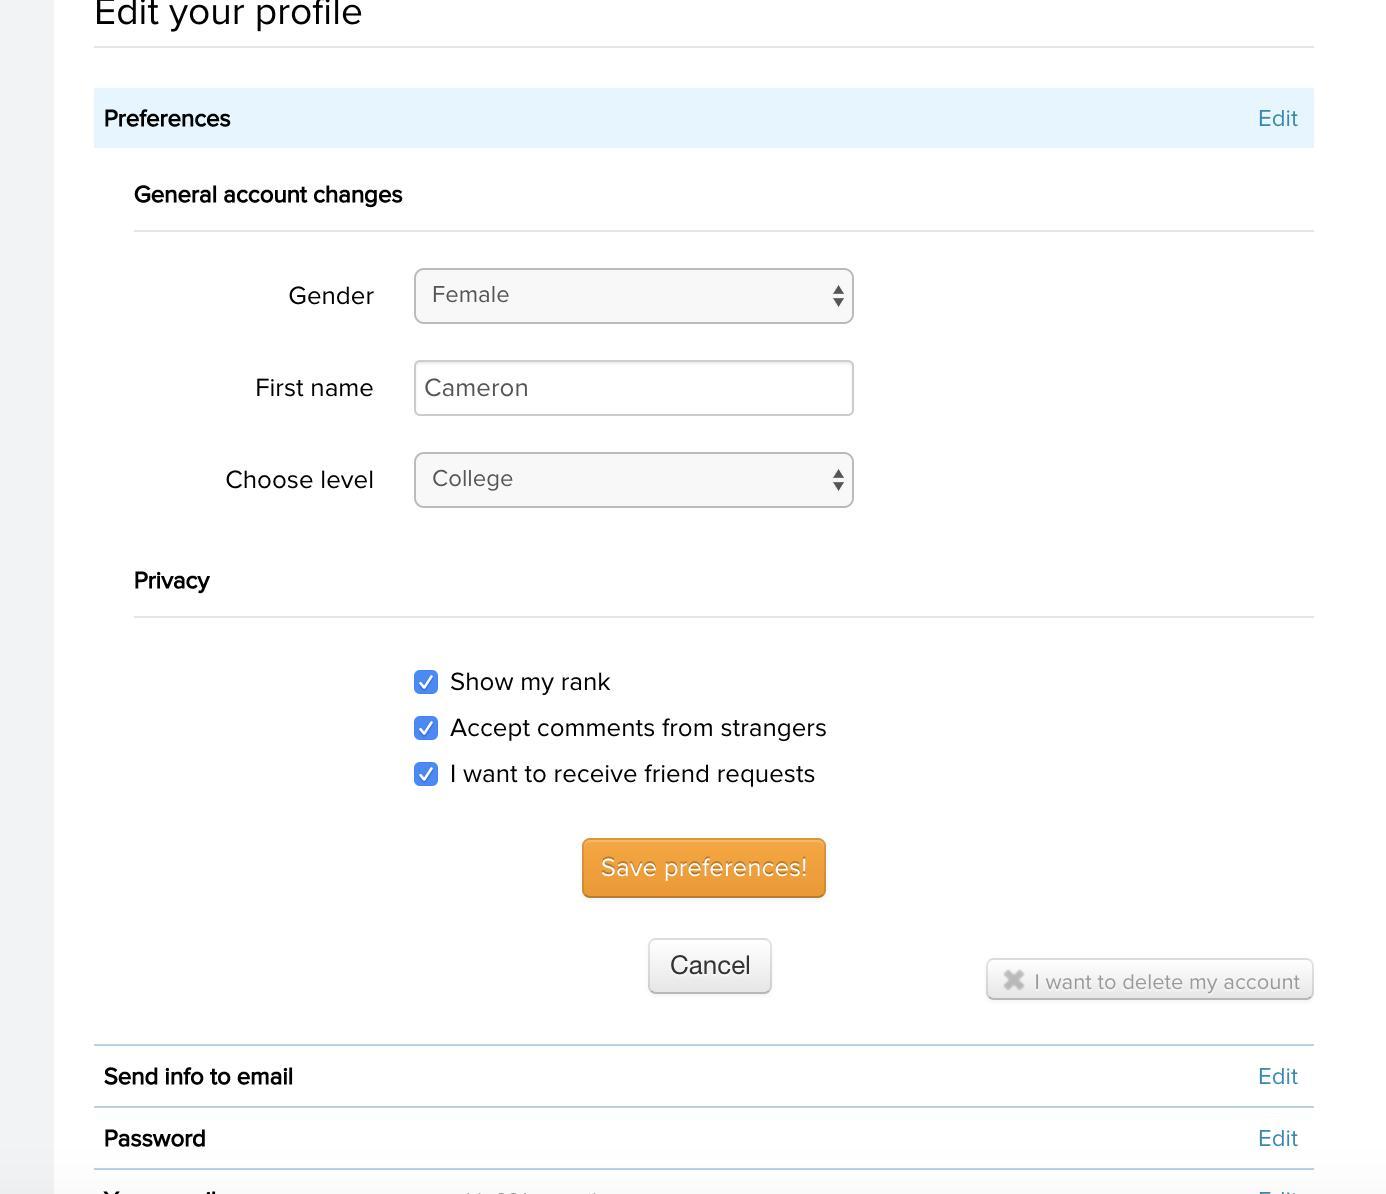Click the X icon on delete account button
Image resolution: width=1386 pixels, height=1194 pixels.
tap(1013, 980)
